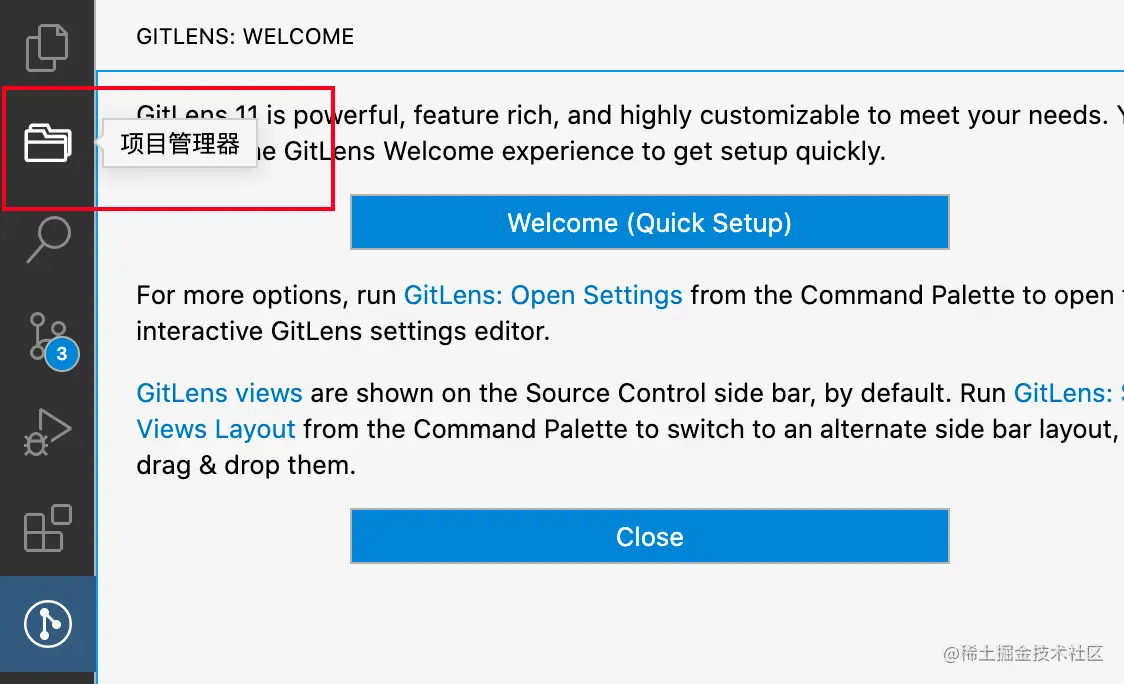Open the GitLens views link
The image size is (1124, 684).
(x=219, y=393)
